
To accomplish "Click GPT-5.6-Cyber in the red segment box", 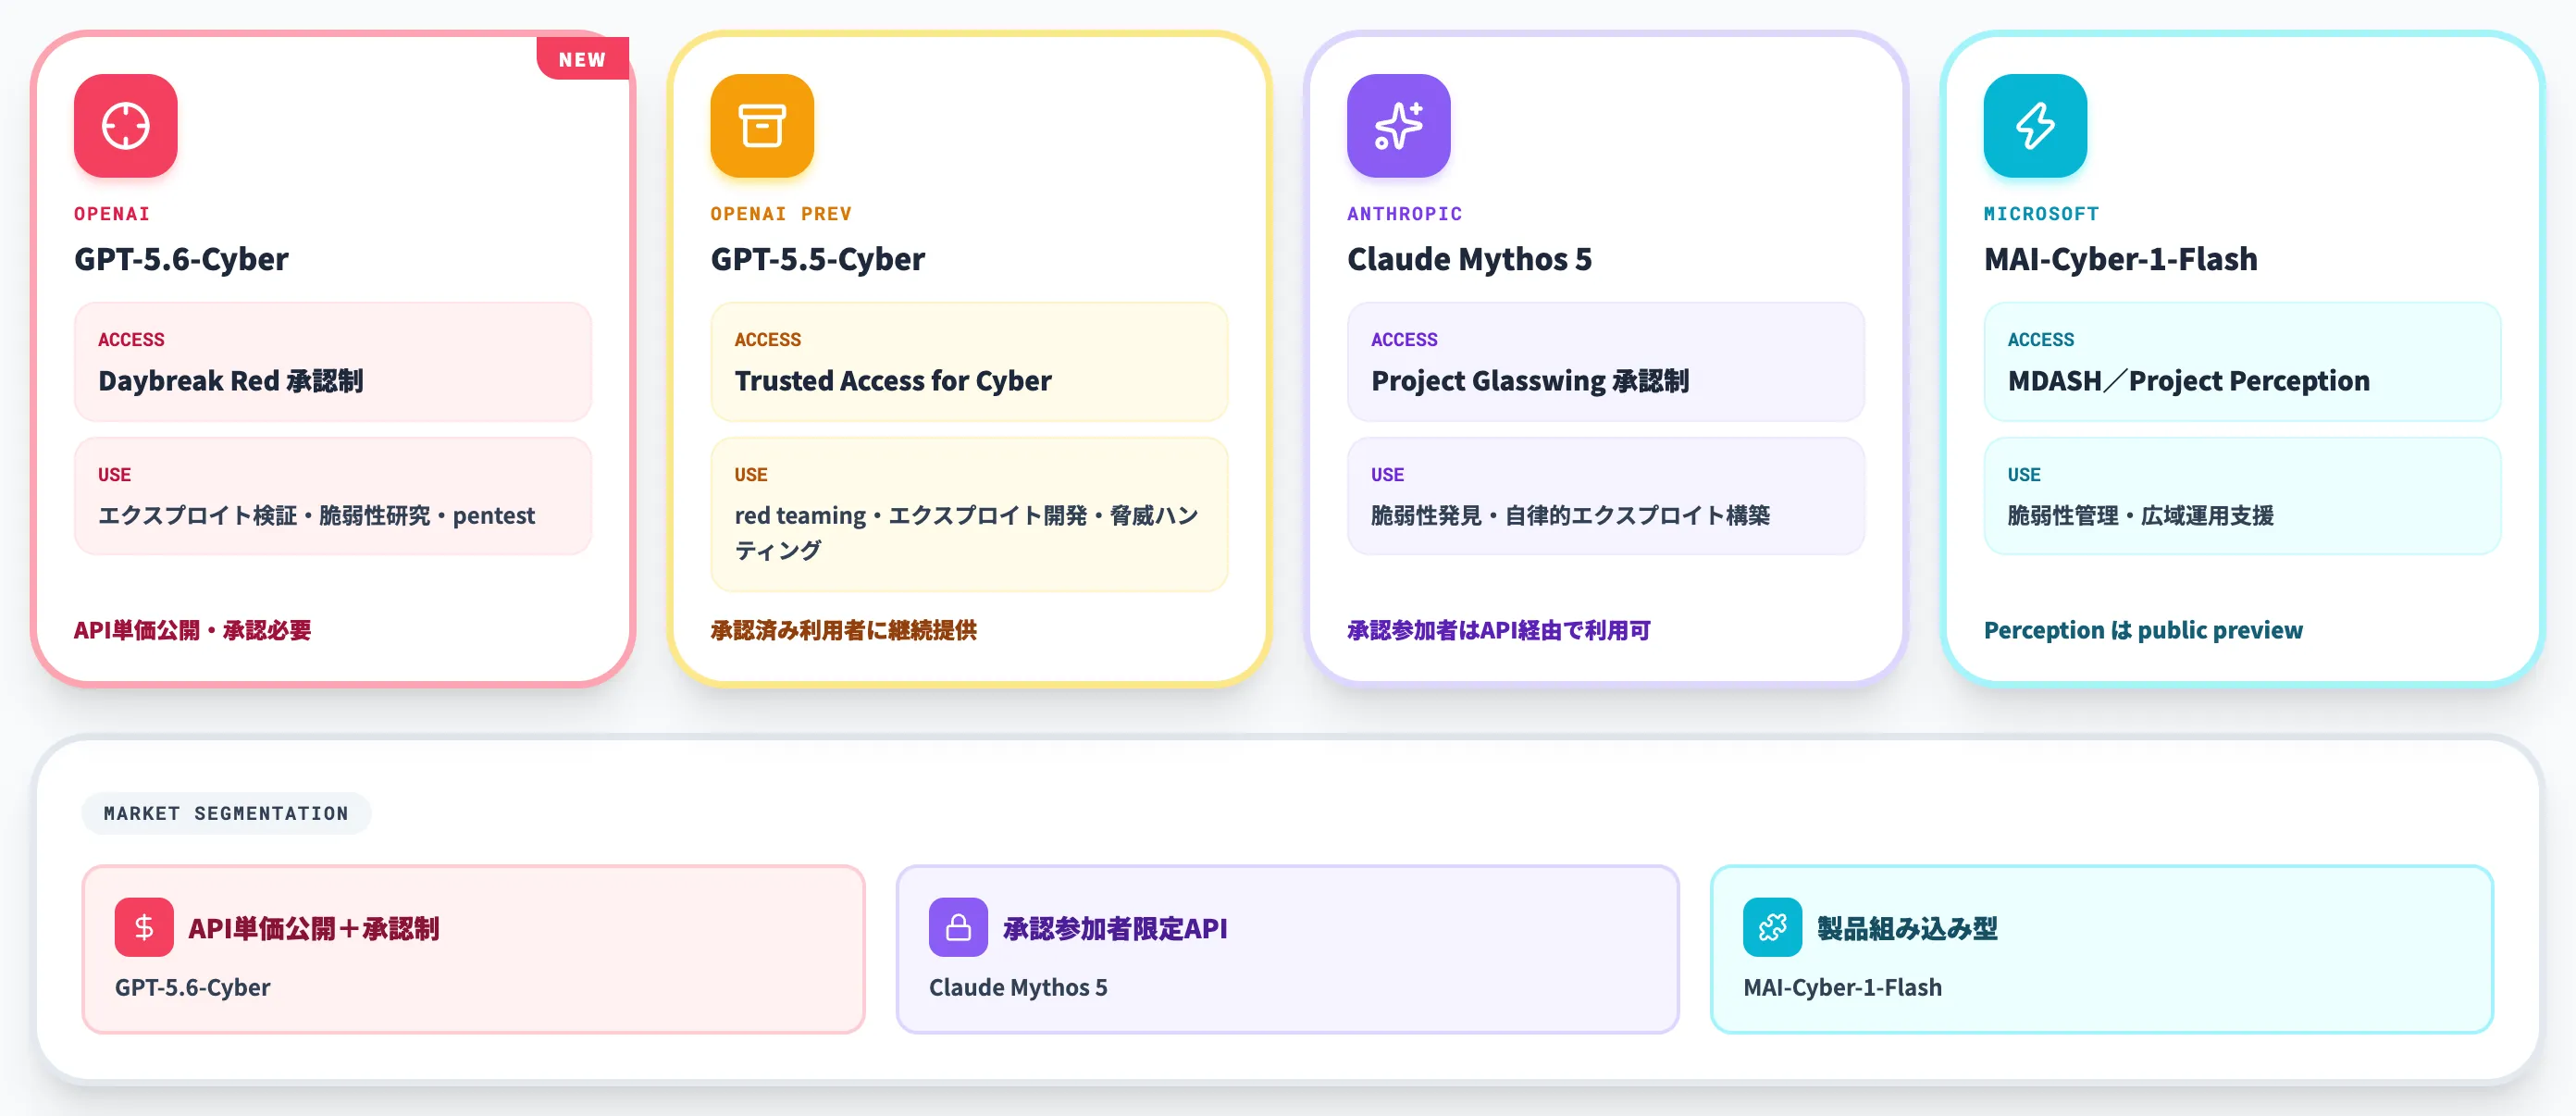I will (192, 987).
